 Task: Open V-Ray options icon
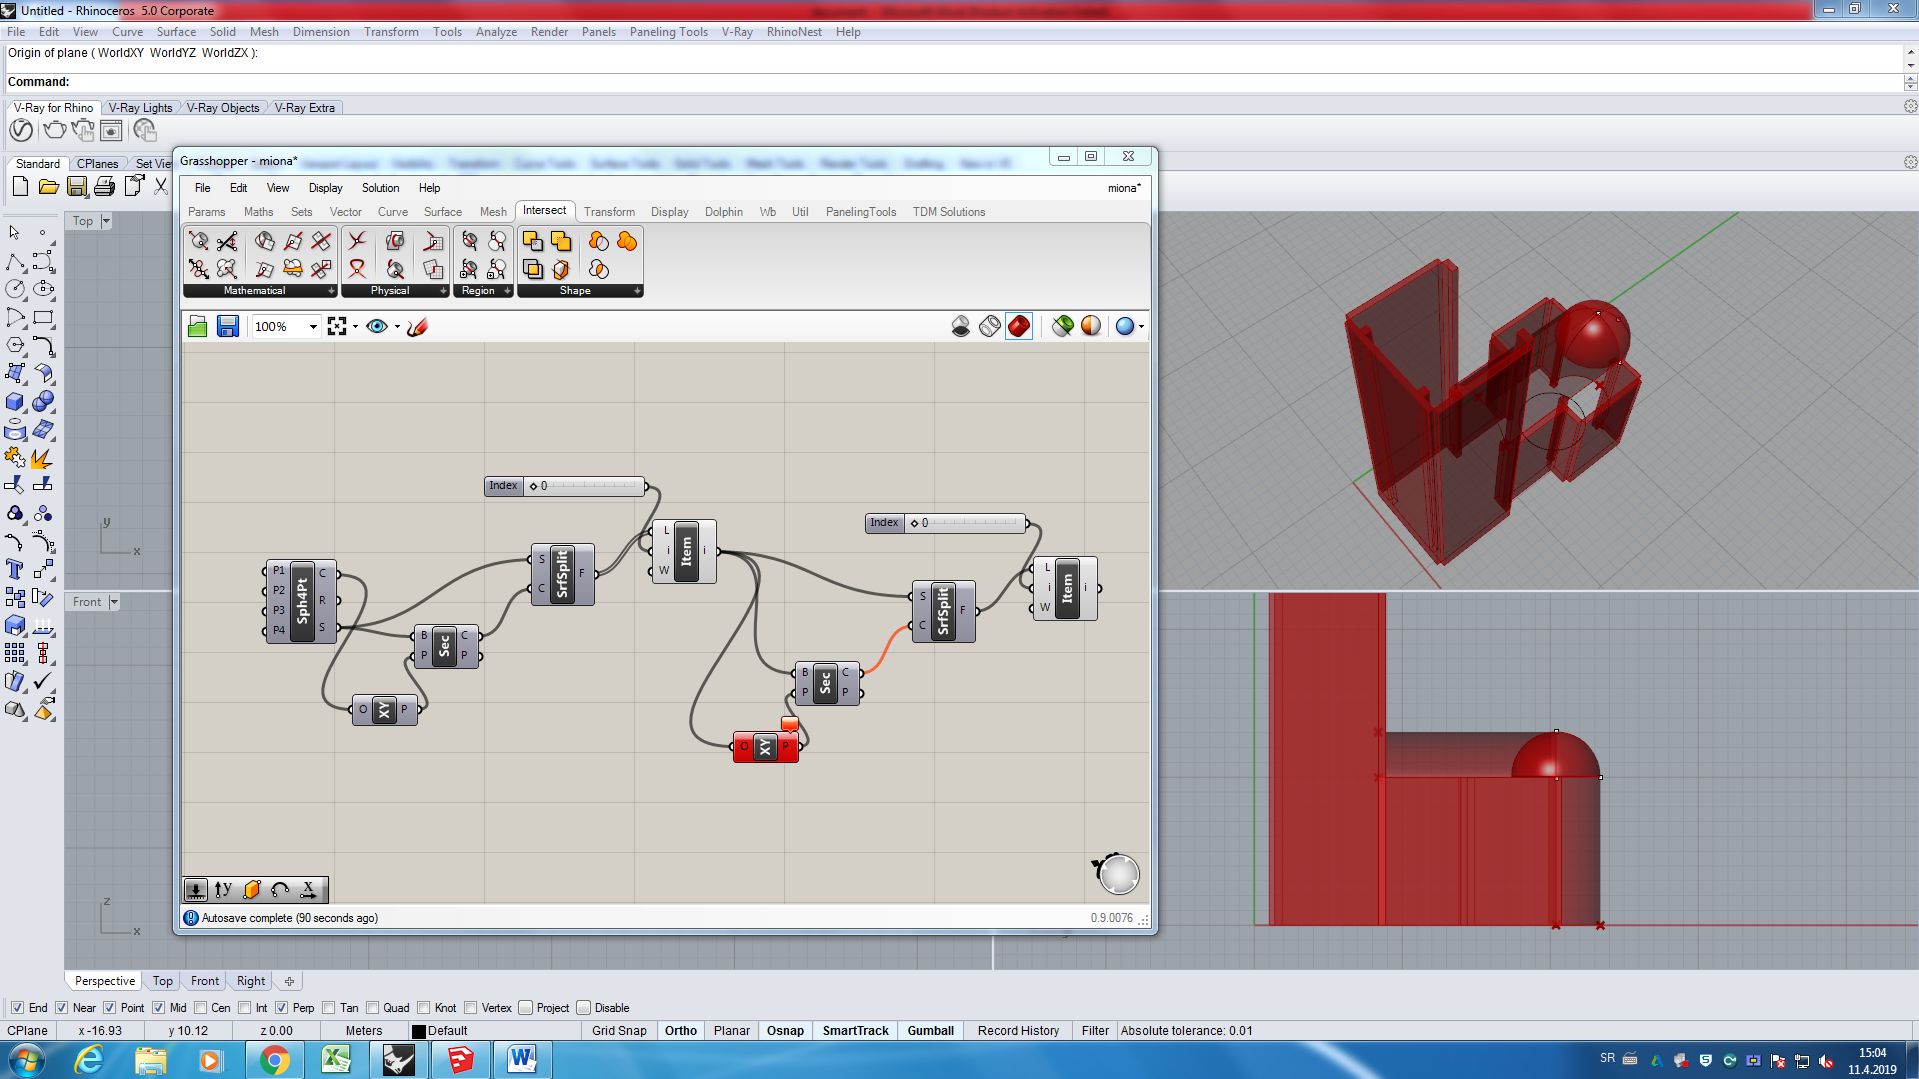(x=21, y=130)
